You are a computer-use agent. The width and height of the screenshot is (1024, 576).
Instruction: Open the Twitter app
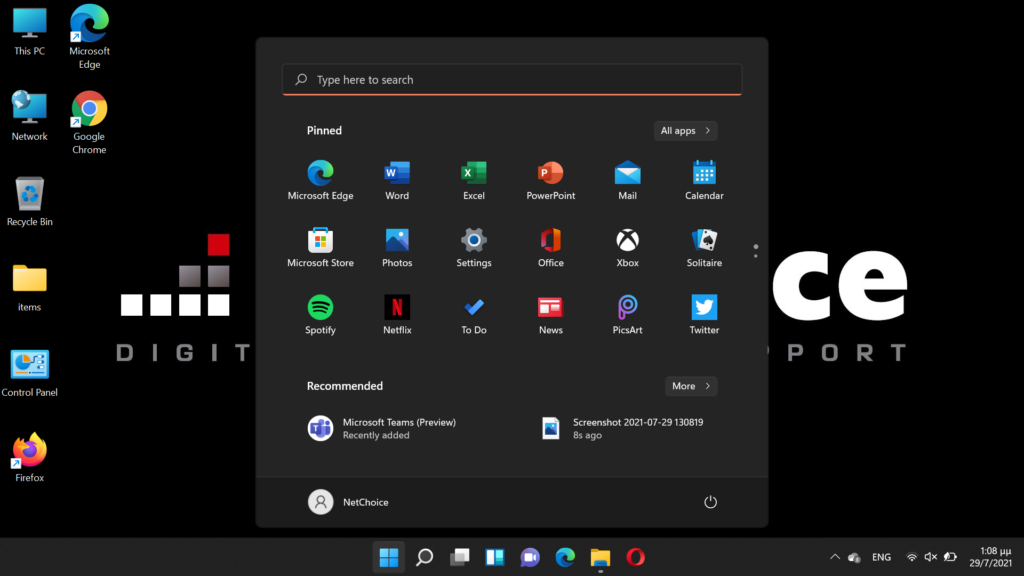704,314
